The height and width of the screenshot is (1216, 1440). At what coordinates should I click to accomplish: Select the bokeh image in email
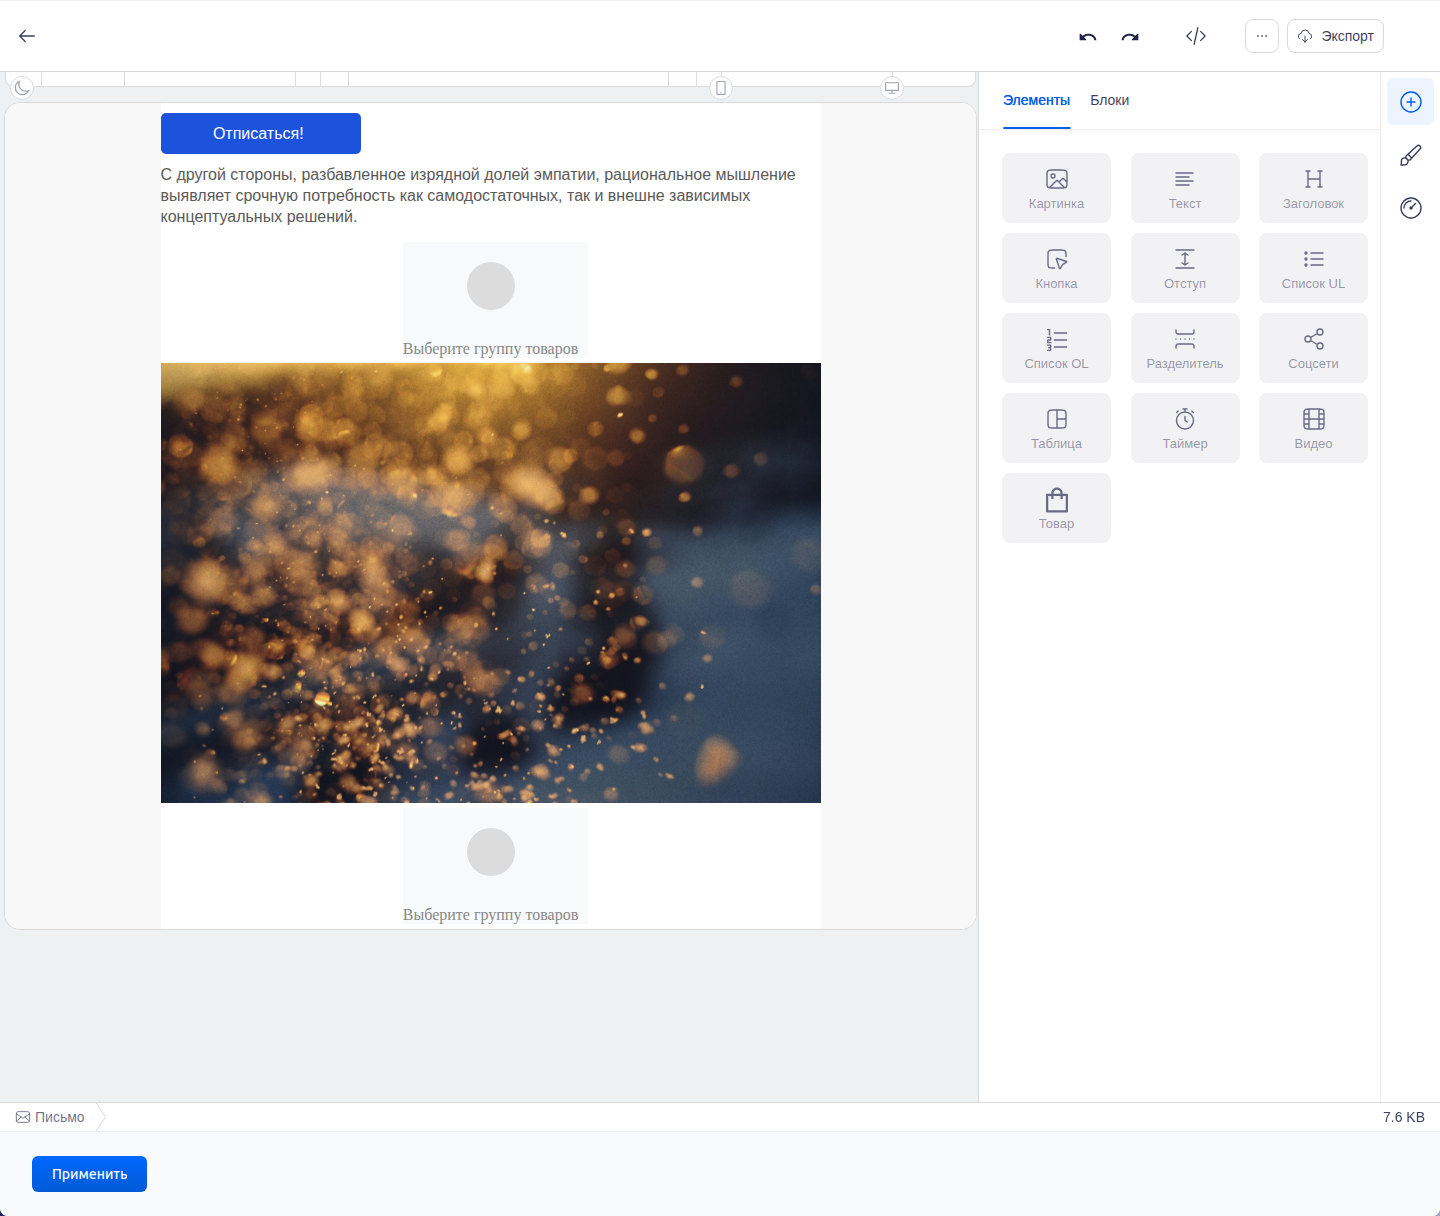(x=491, y=583)
